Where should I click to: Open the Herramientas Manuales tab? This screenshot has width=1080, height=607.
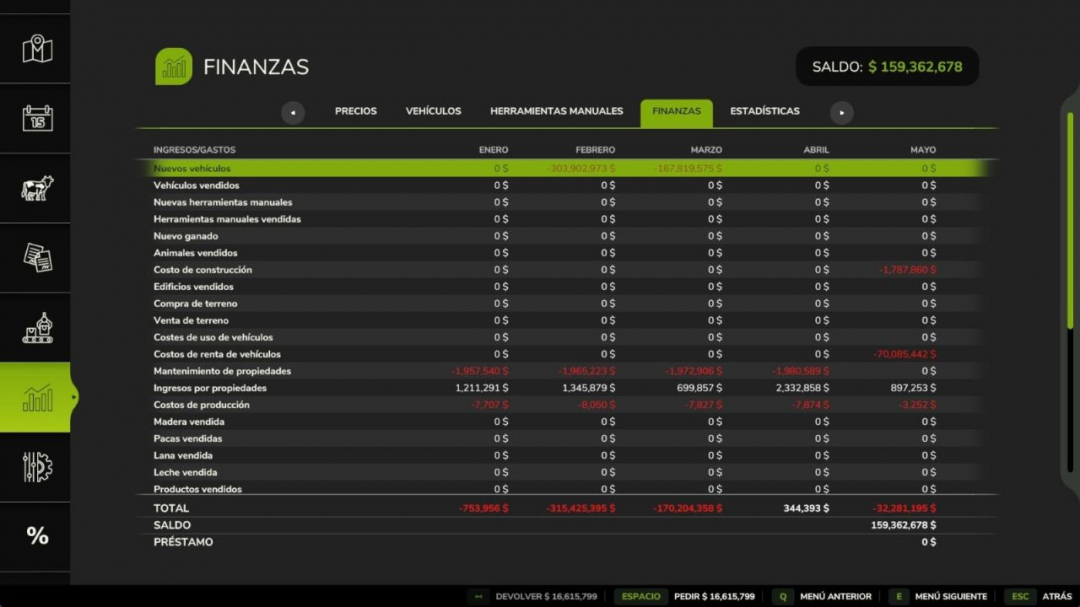(x=557, y=111)
